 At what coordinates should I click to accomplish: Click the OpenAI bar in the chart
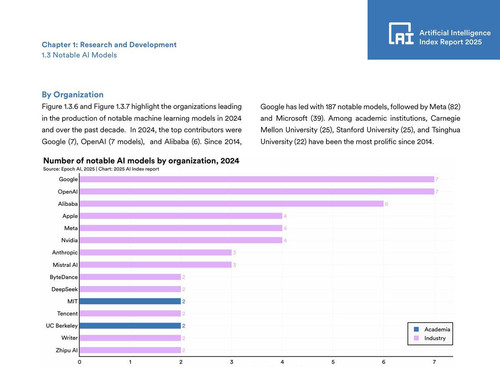click(x=257, y=191)
